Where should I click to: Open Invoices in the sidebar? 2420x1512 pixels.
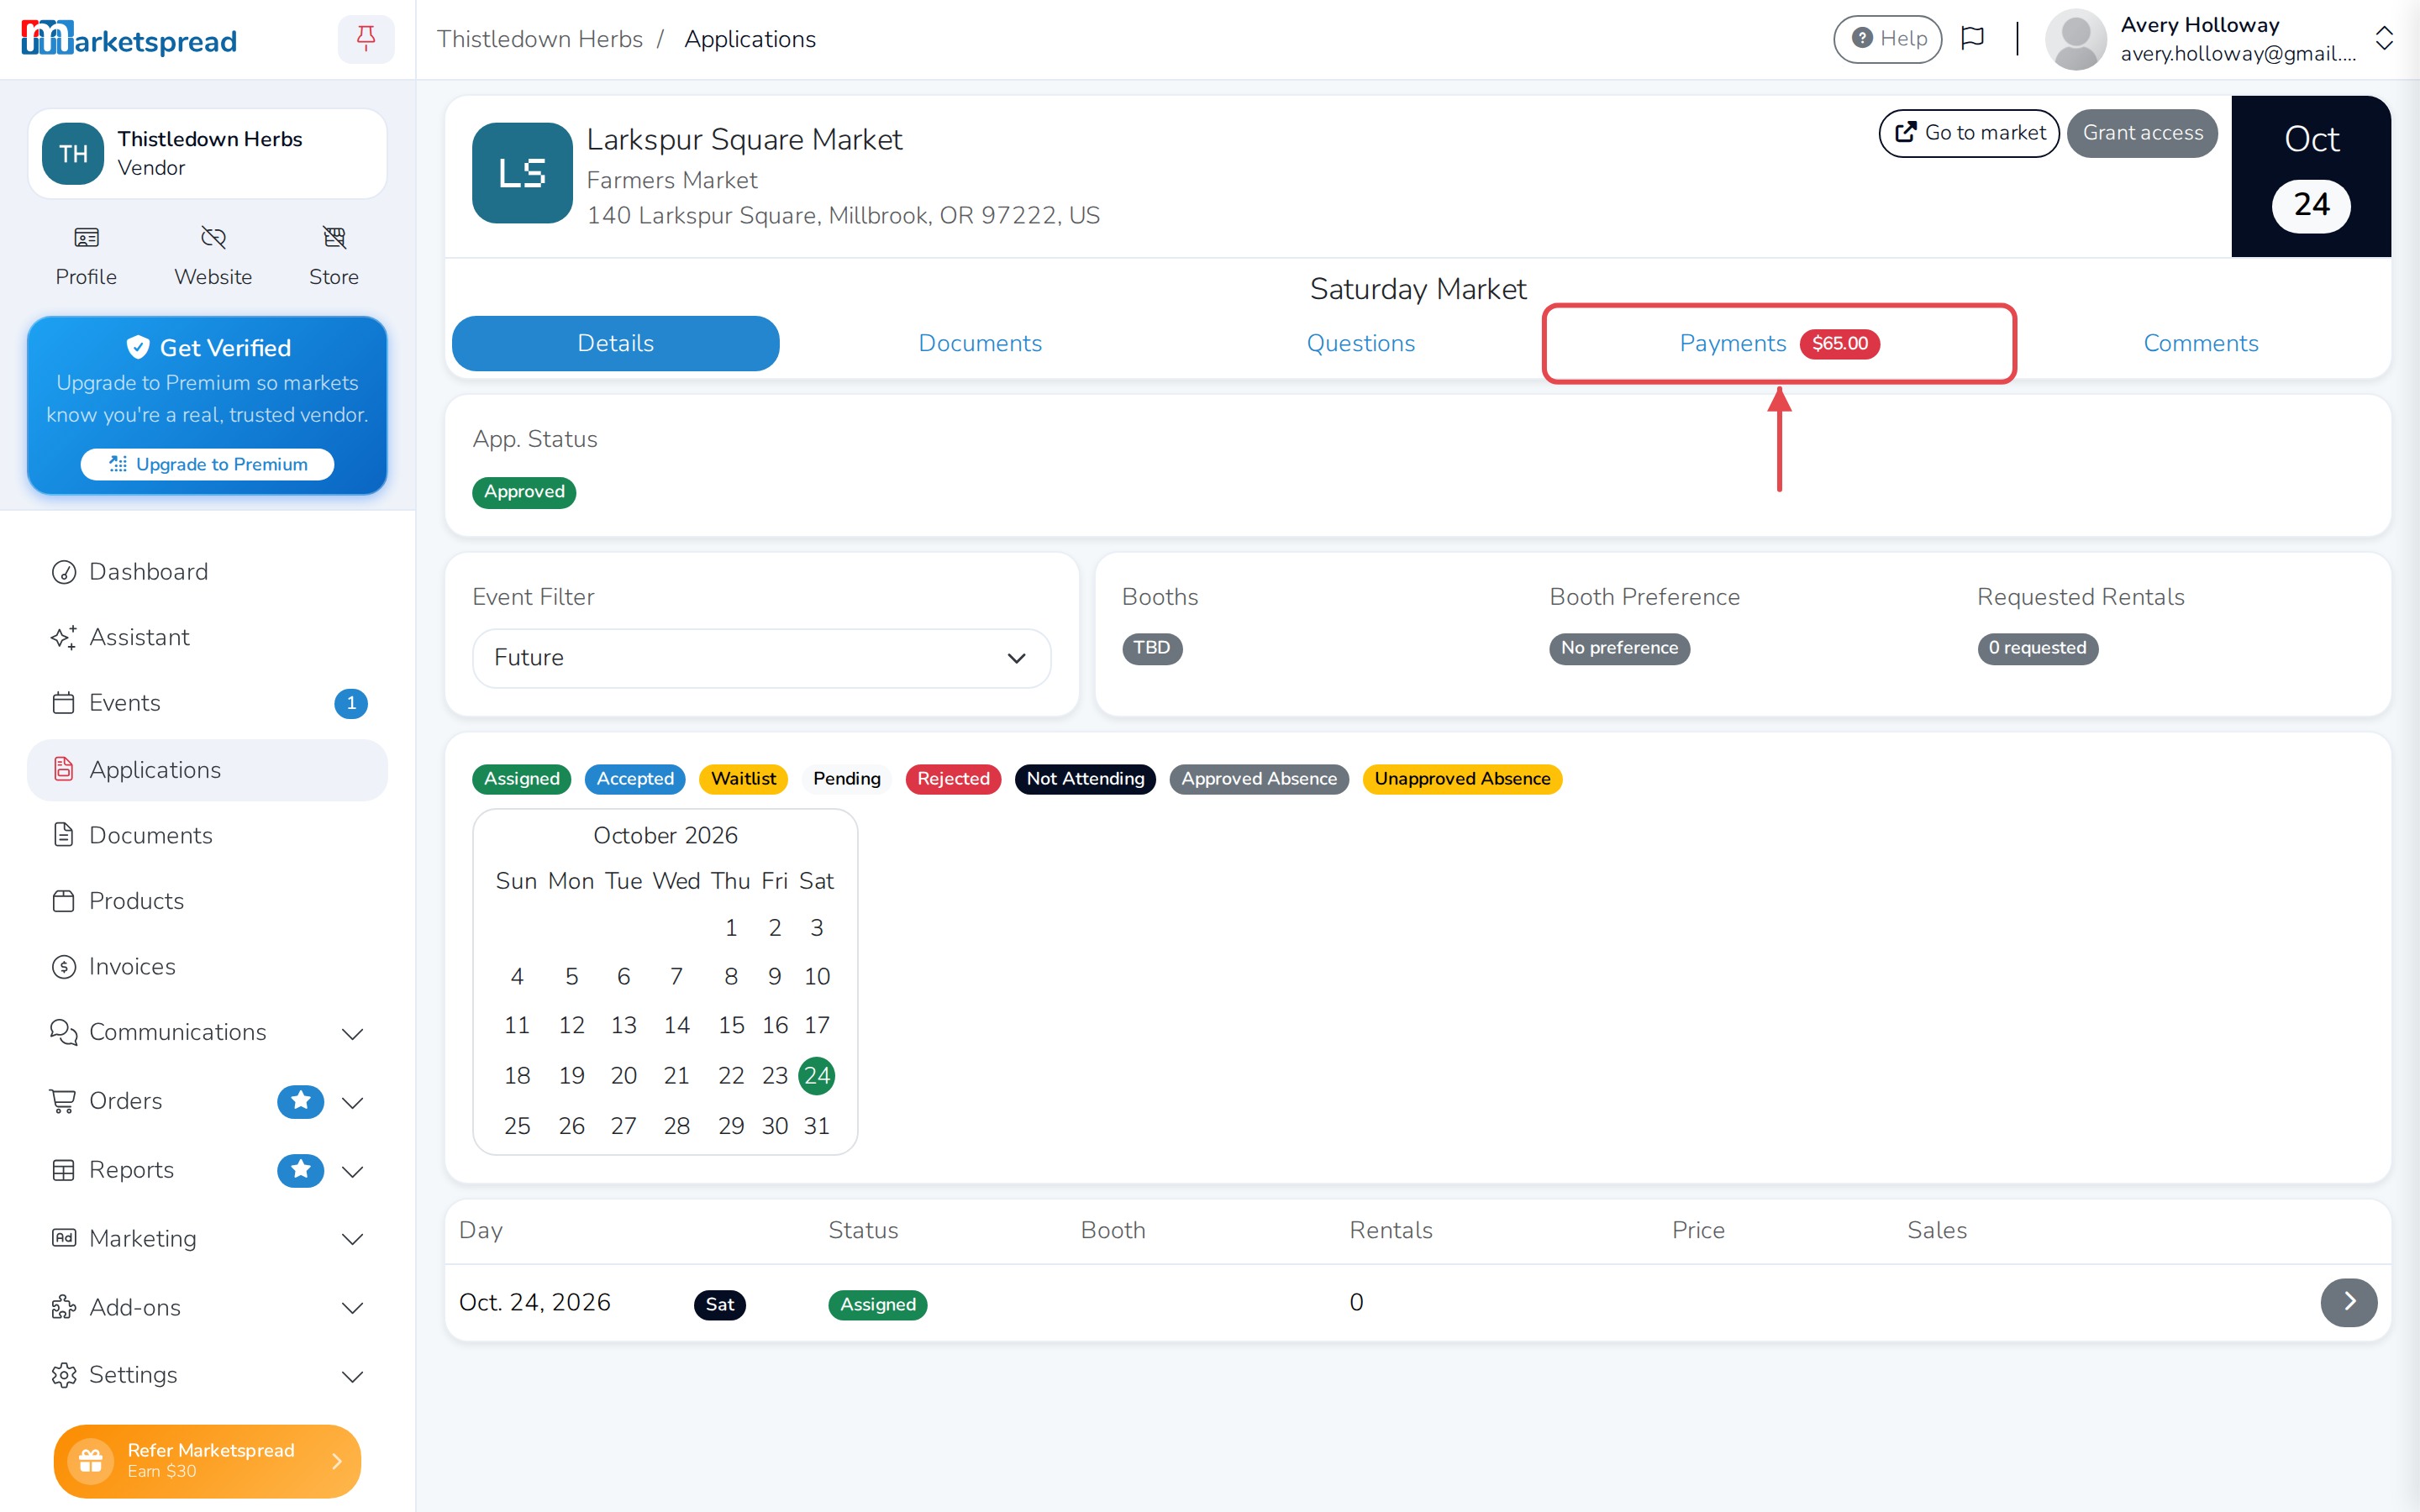point(207,966)
